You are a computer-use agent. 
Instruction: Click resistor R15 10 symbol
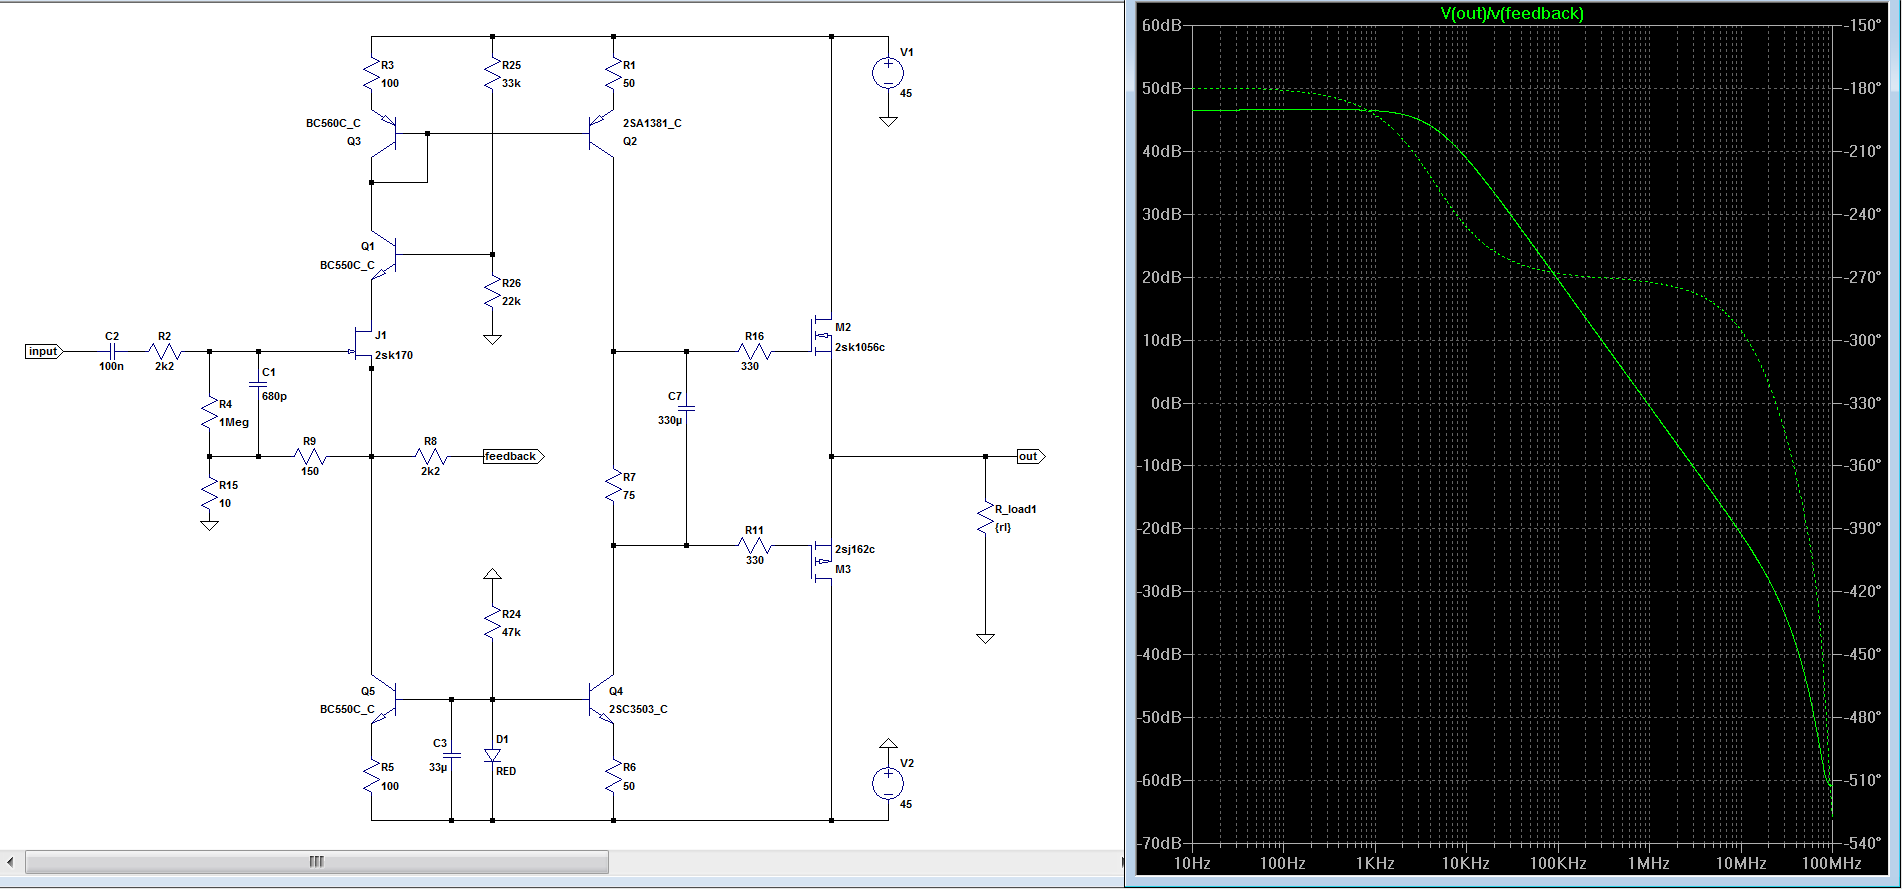point(209,493)
